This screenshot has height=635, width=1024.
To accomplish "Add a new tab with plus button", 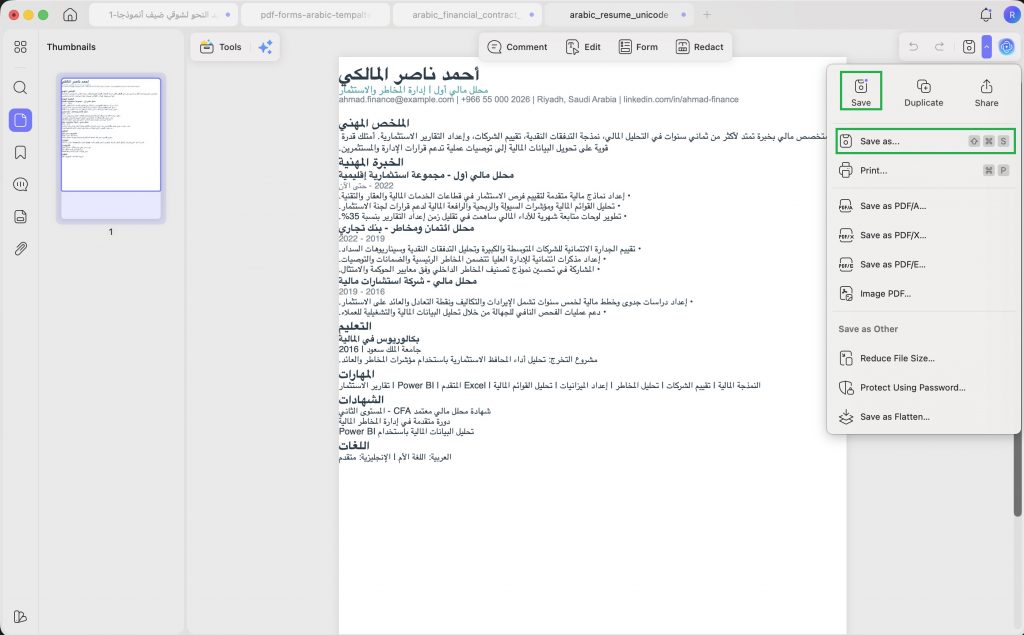I will click(707, 14).
